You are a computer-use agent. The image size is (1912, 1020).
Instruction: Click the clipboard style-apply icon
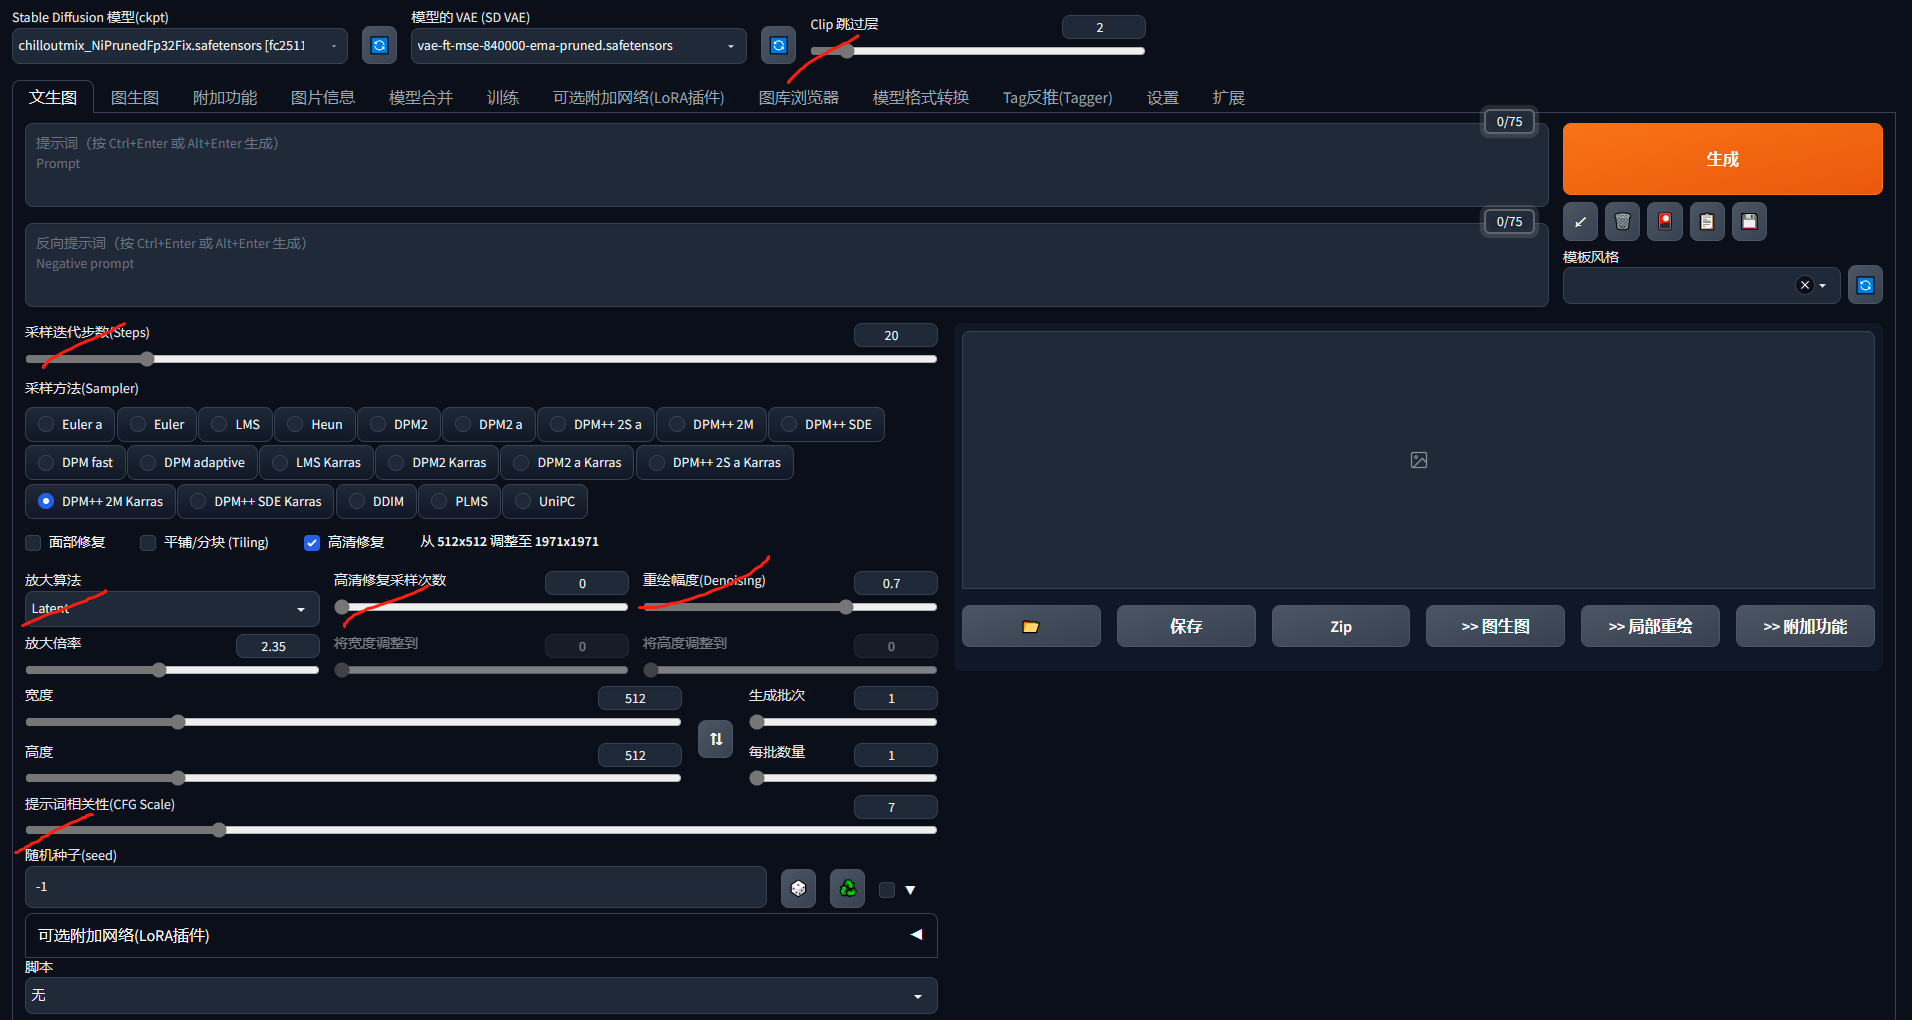[1707, 222]
